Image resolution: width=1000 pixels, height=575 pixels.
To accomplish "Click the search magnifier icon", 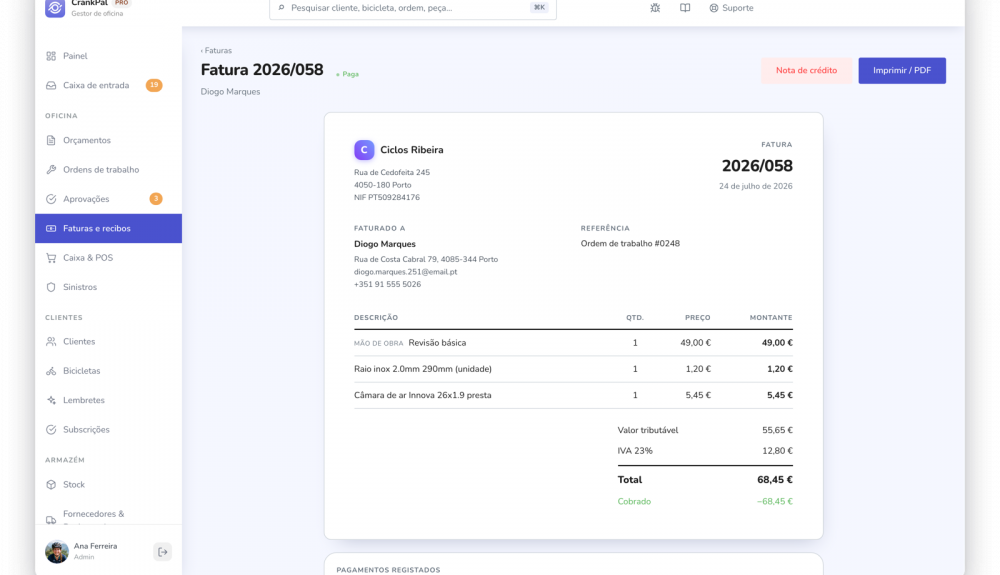I will (281, 8).
